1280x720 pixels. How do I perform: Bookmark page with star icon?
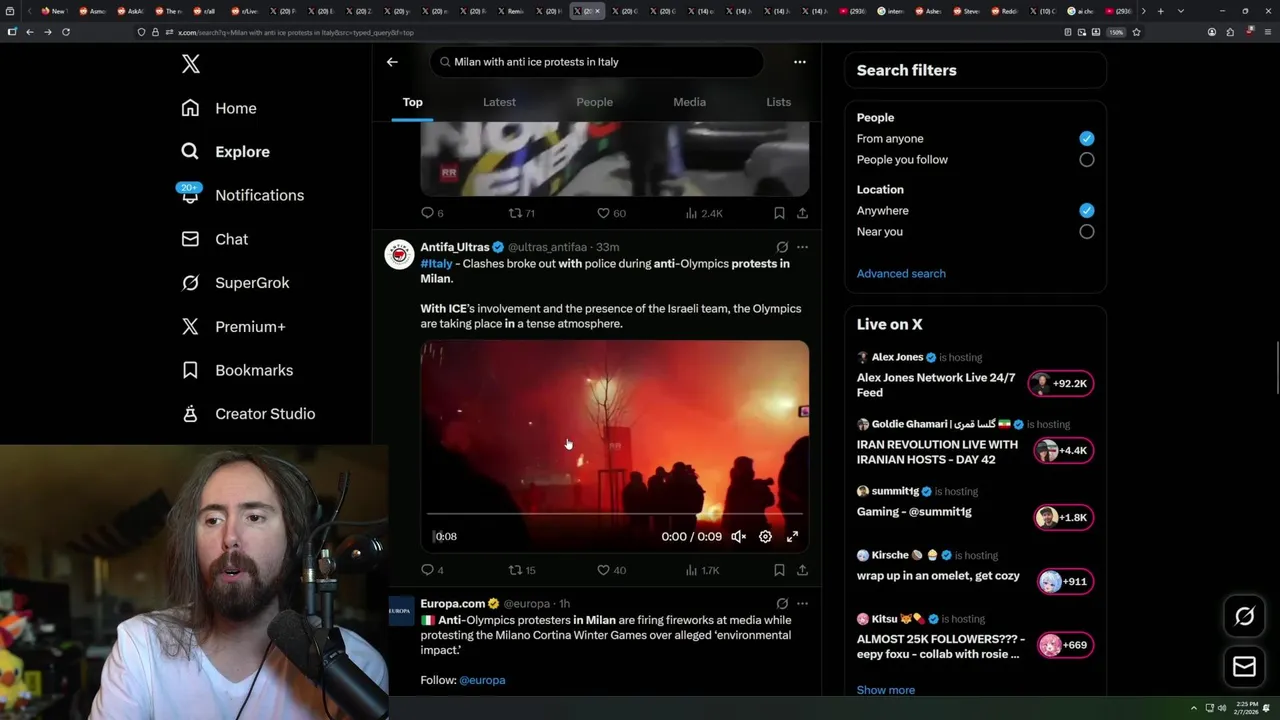pyautogui.click(x=1136, y=32)
